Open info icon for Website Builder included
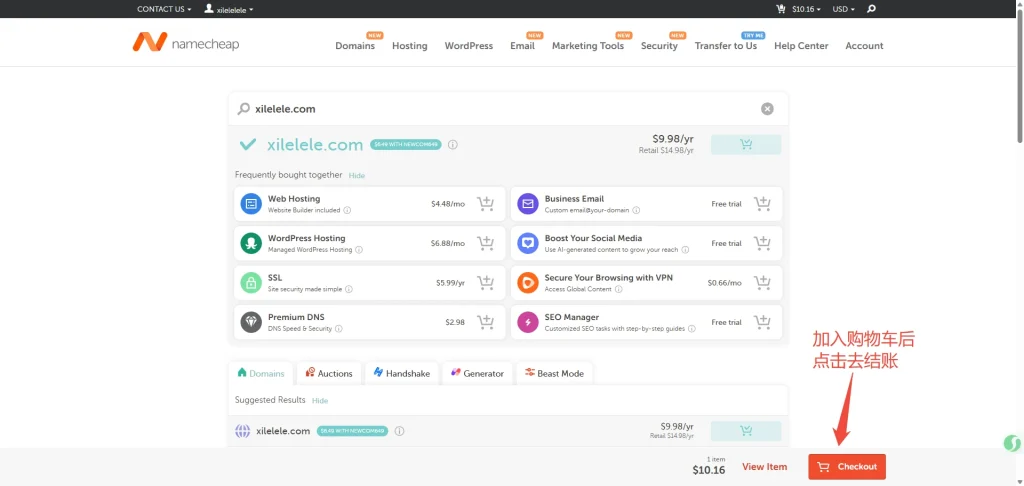The height and width of the screenshot is (486, 1024). 347,210
